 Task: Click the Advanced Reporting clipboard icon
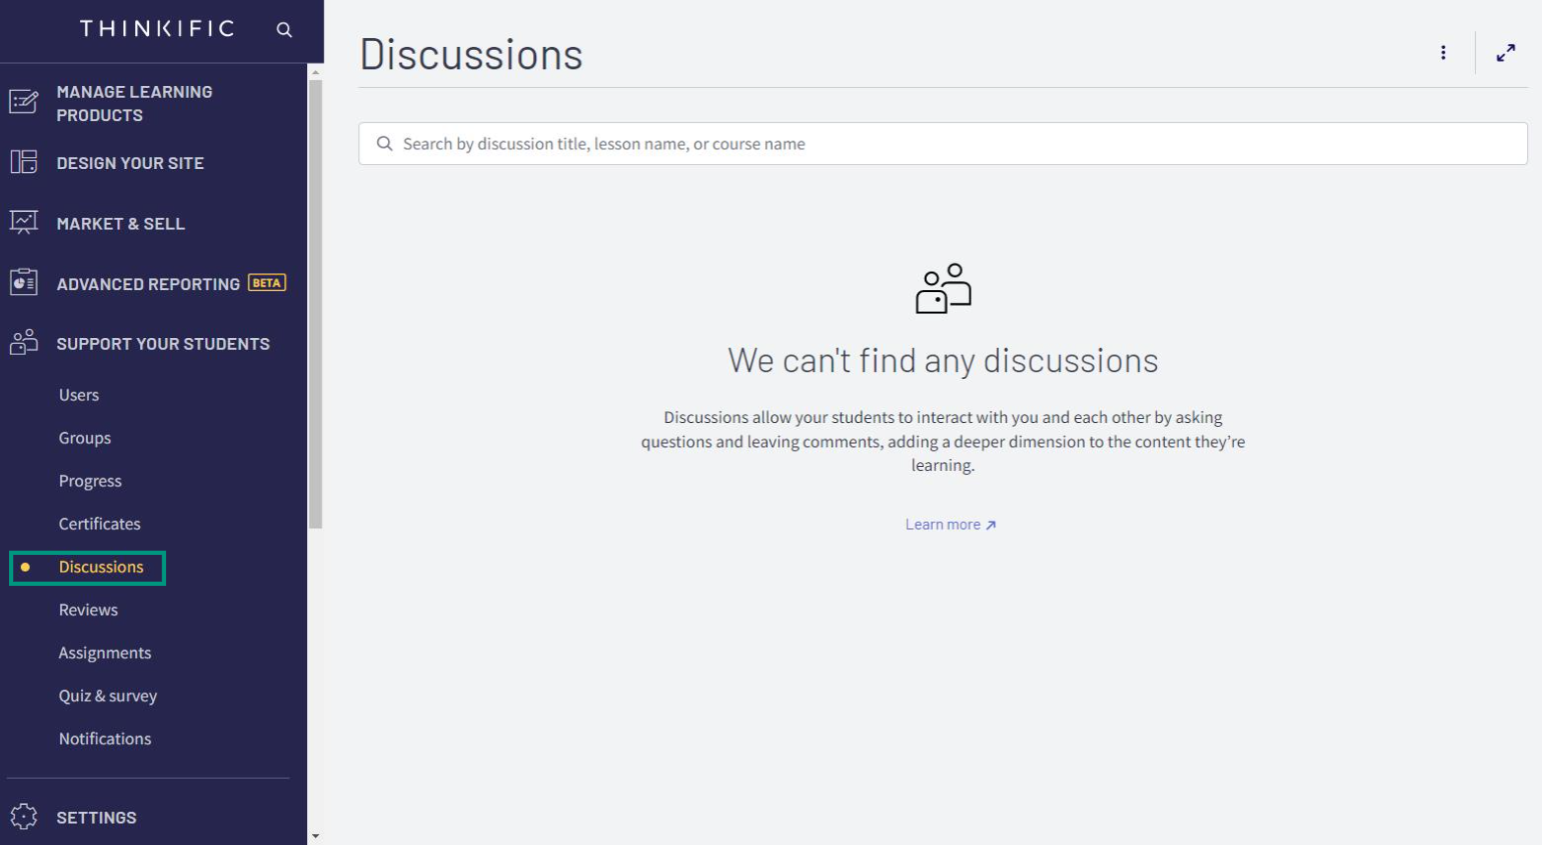24,283
